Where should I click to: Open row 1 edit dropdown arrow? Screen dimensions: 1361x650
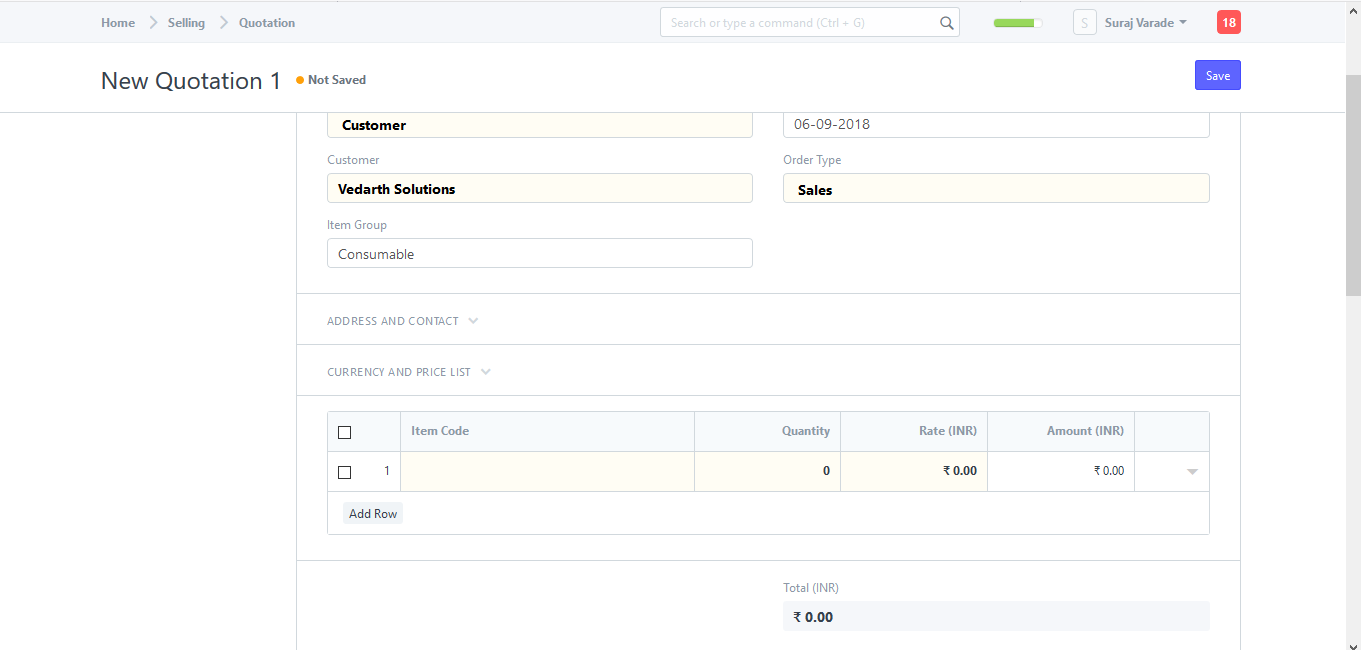(x=1191, y=472)
